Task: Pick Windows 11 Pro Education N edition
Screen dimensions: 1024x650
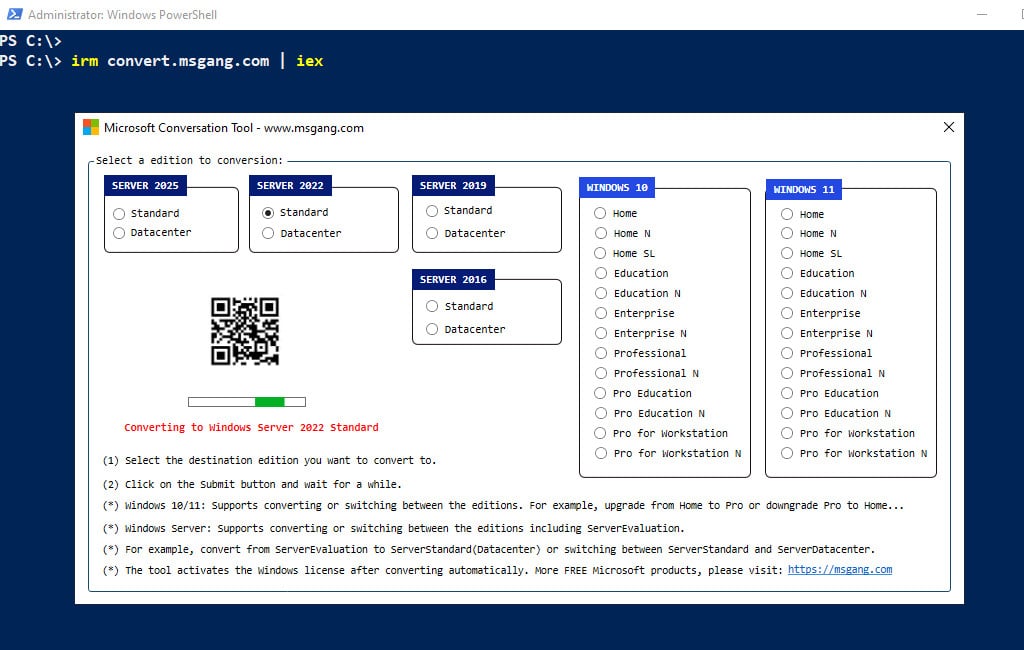Action: coord(787,414)
